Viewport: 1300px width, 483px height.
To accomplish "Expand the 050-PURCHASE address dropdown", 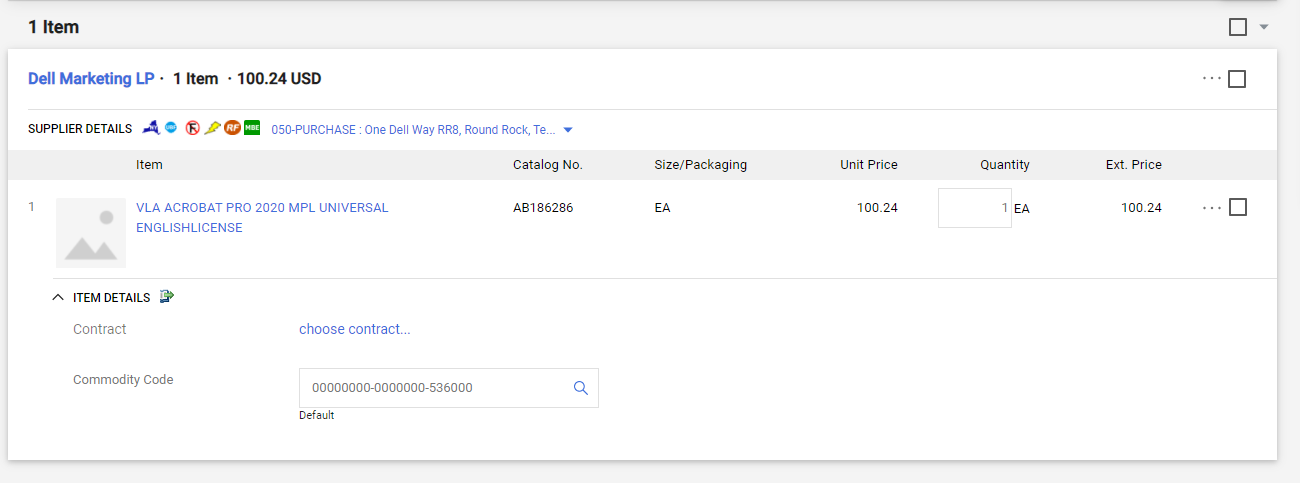I will click(568, 130).
